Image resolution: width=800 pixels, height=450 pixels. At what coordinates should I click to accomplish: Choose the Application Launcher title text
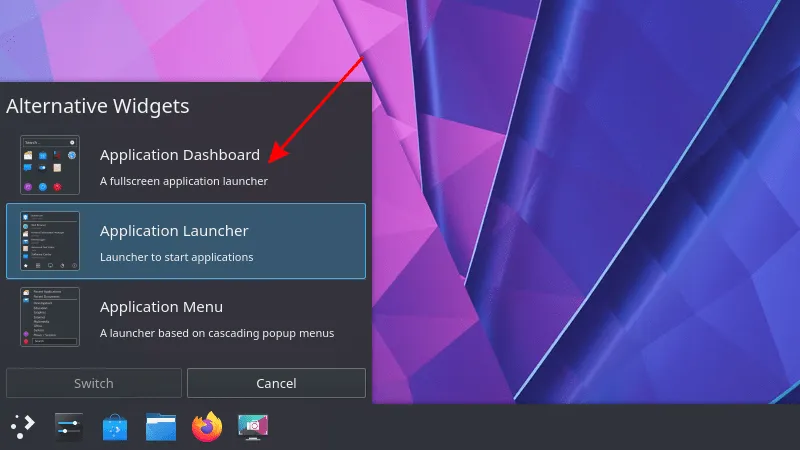pyautogui.click(x=174, y=231)
